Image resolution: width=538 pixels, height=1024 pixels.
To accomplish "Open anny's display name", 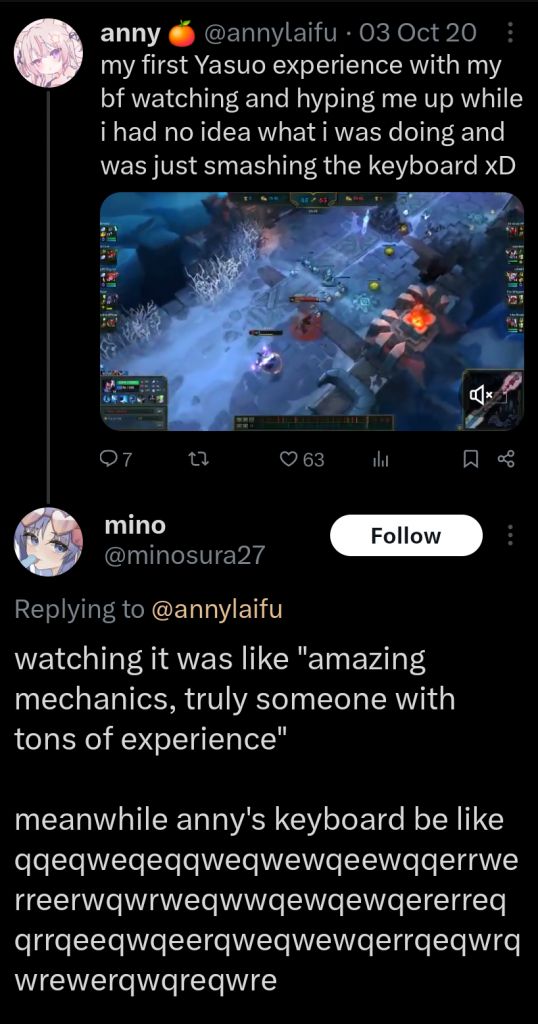I will point(130,33).
